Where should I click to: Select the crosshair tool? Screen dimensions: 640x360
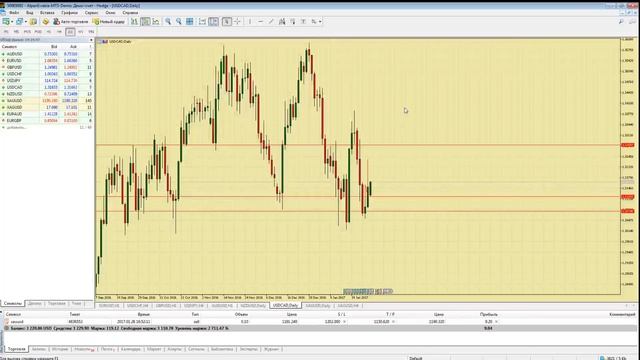[x=238, y=21]
